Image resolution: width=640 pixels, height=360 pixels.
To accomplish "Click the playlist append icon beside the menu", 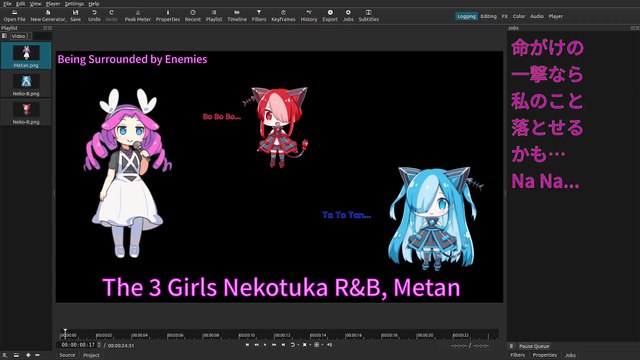I will click(16, 355).
